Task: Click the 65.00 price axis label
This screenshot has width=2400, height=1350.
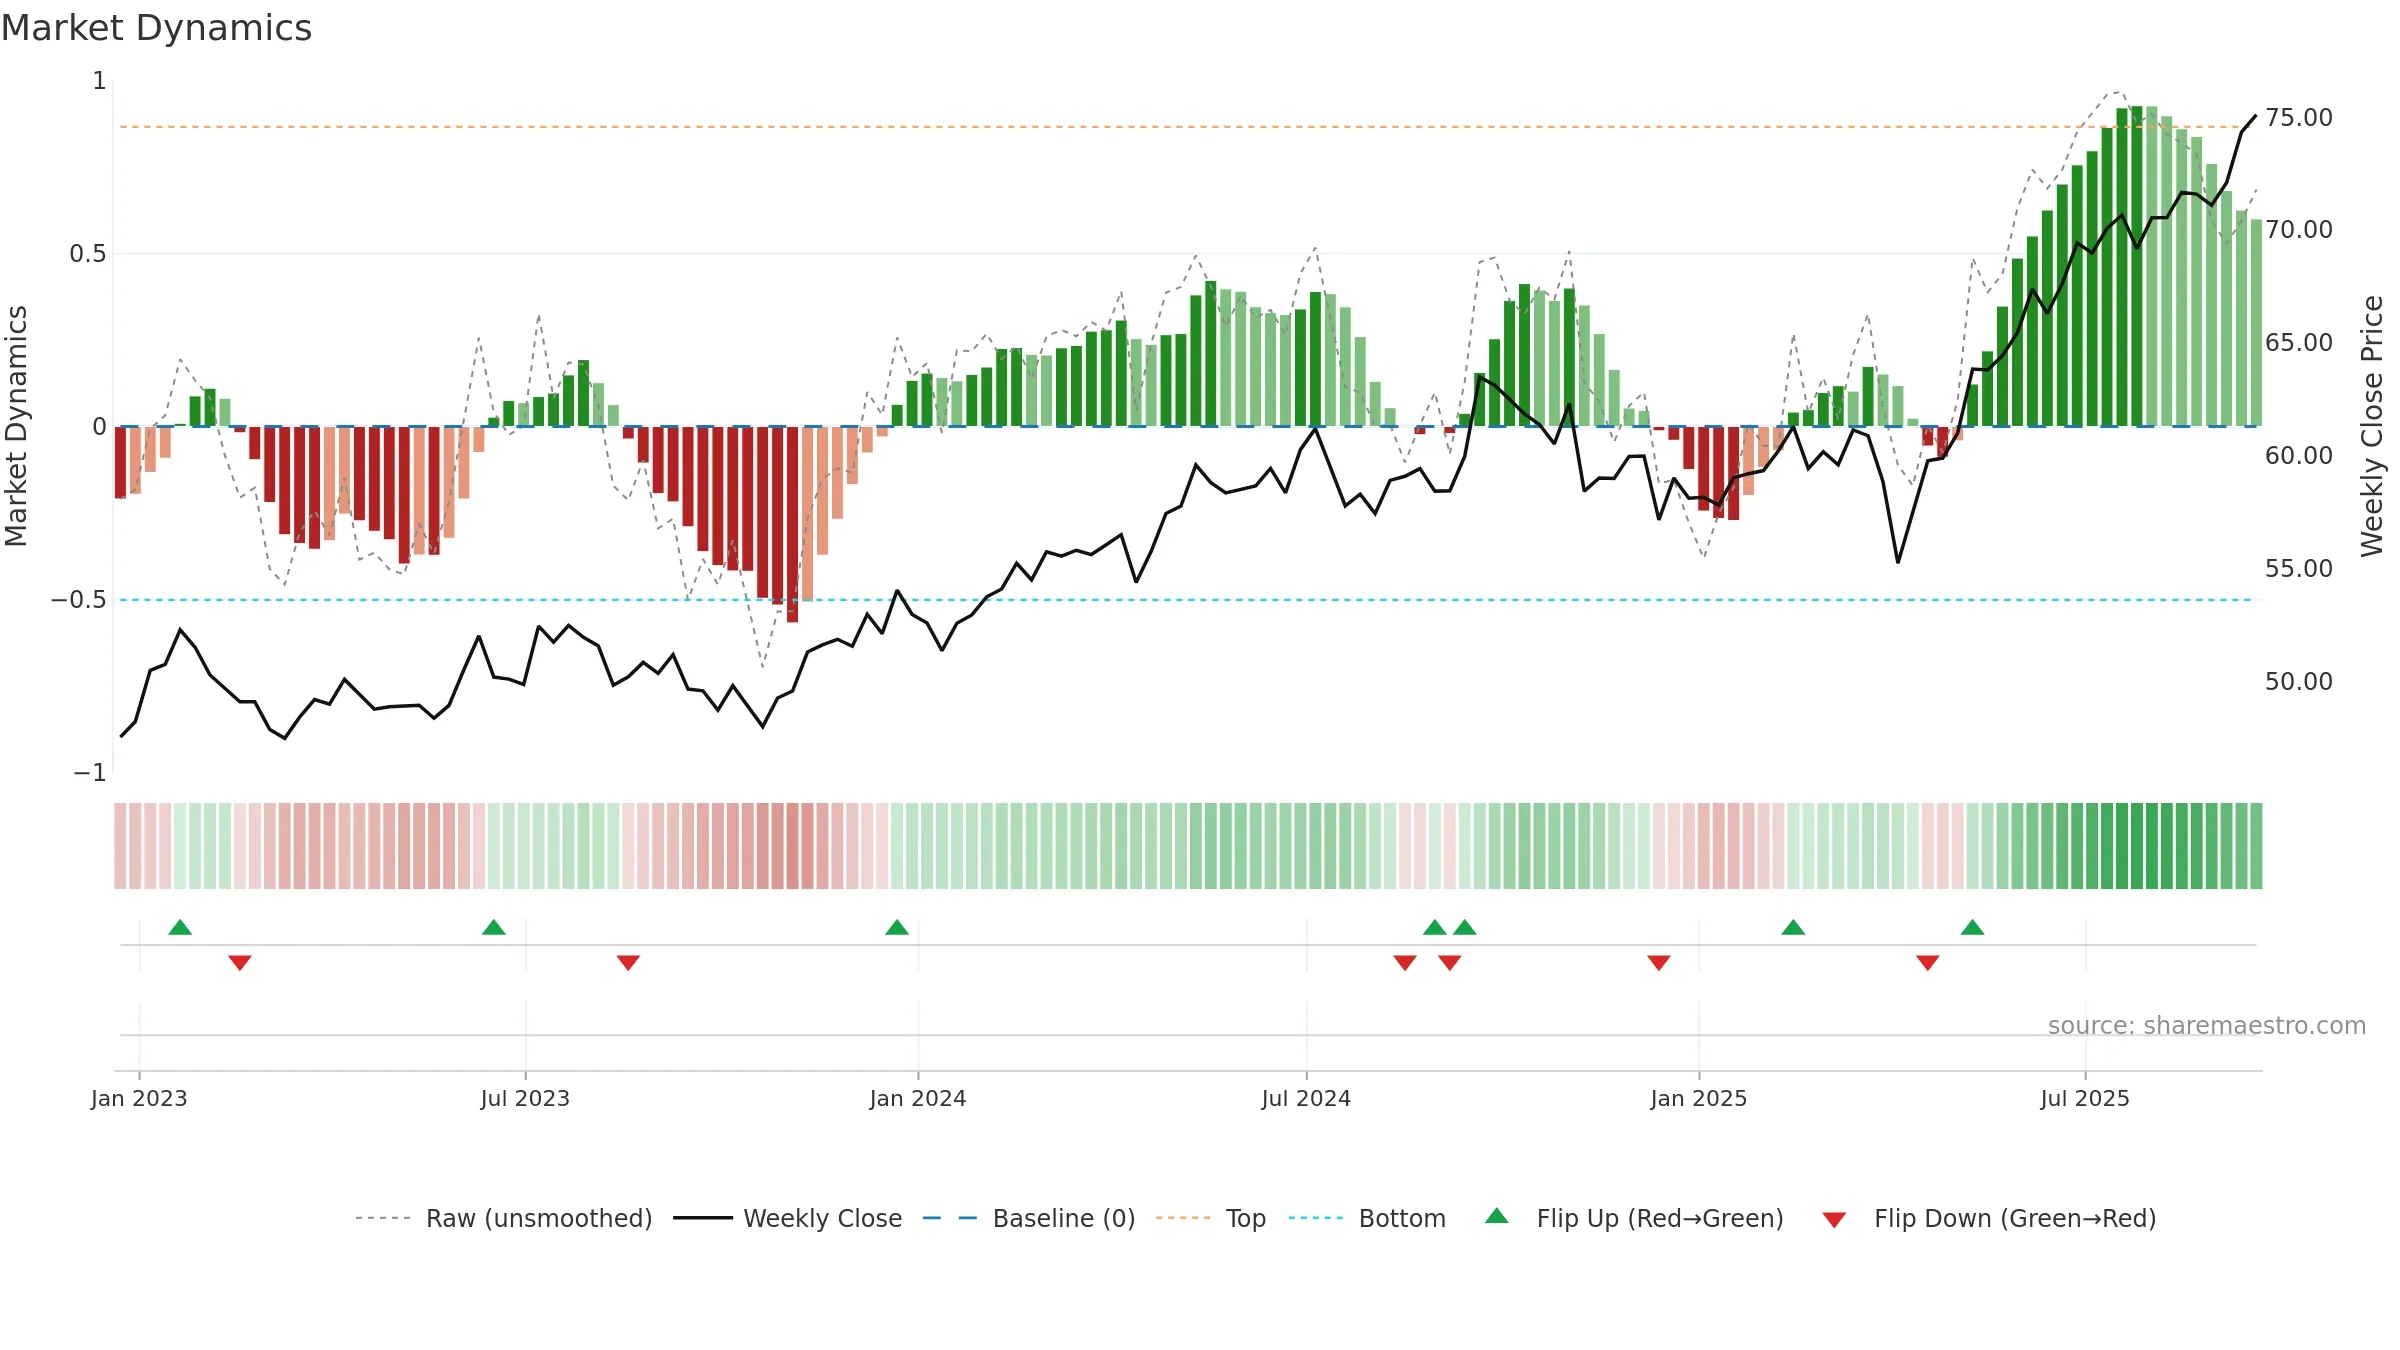Action: 2299,343
